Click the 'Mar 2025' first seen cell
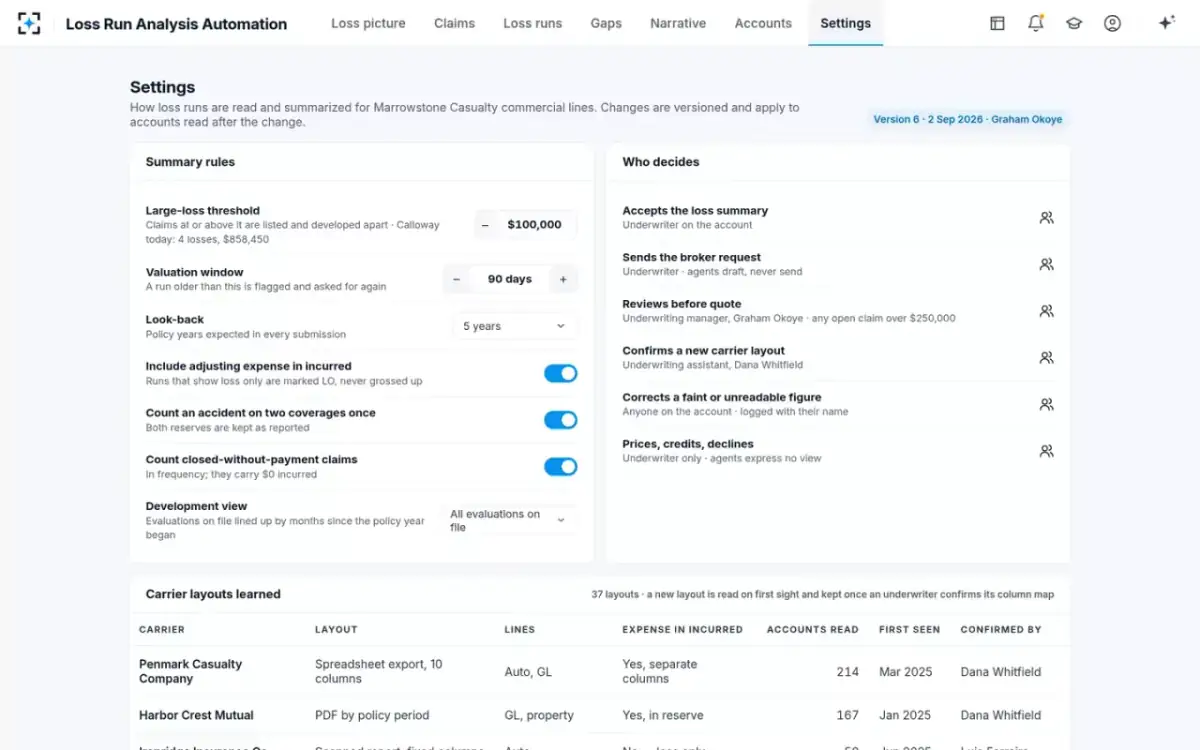The height and width of the screenshot is (750, 1200). point(906,672)
